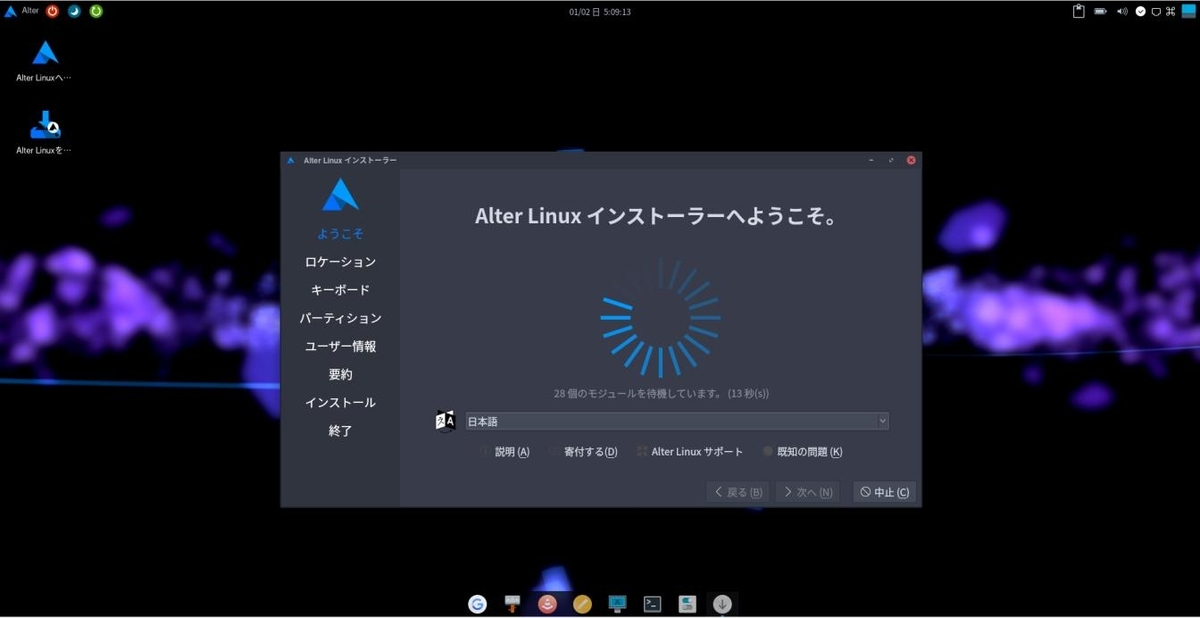1200x618 pixels.
Task: Launch the Google browser icon in the dock
Action: click(x=477, y=604)
